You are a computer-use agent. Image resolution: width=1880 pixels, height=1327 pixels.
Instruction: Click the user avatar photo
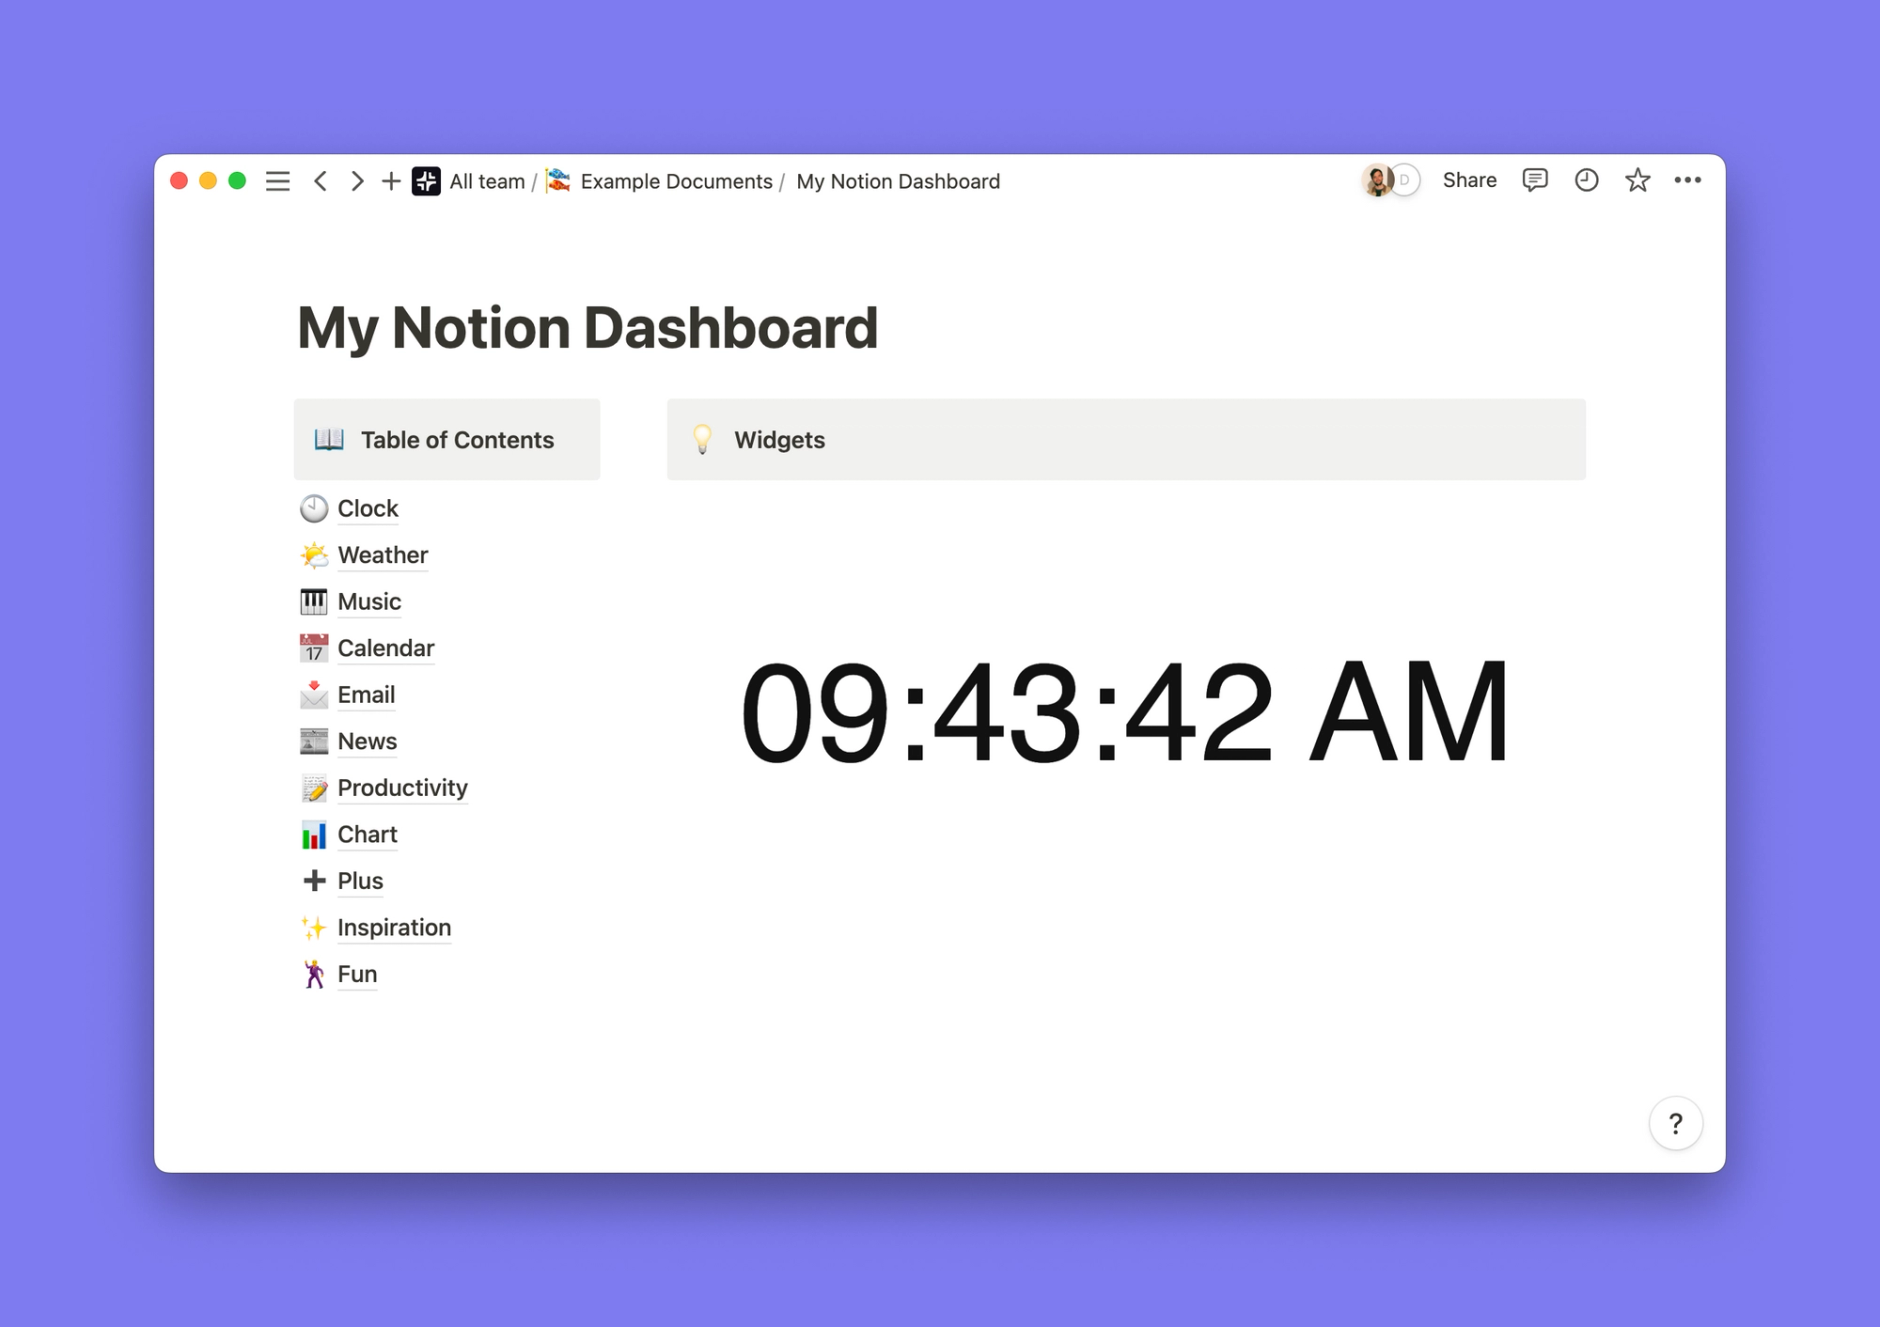(x=1377, y=180)
